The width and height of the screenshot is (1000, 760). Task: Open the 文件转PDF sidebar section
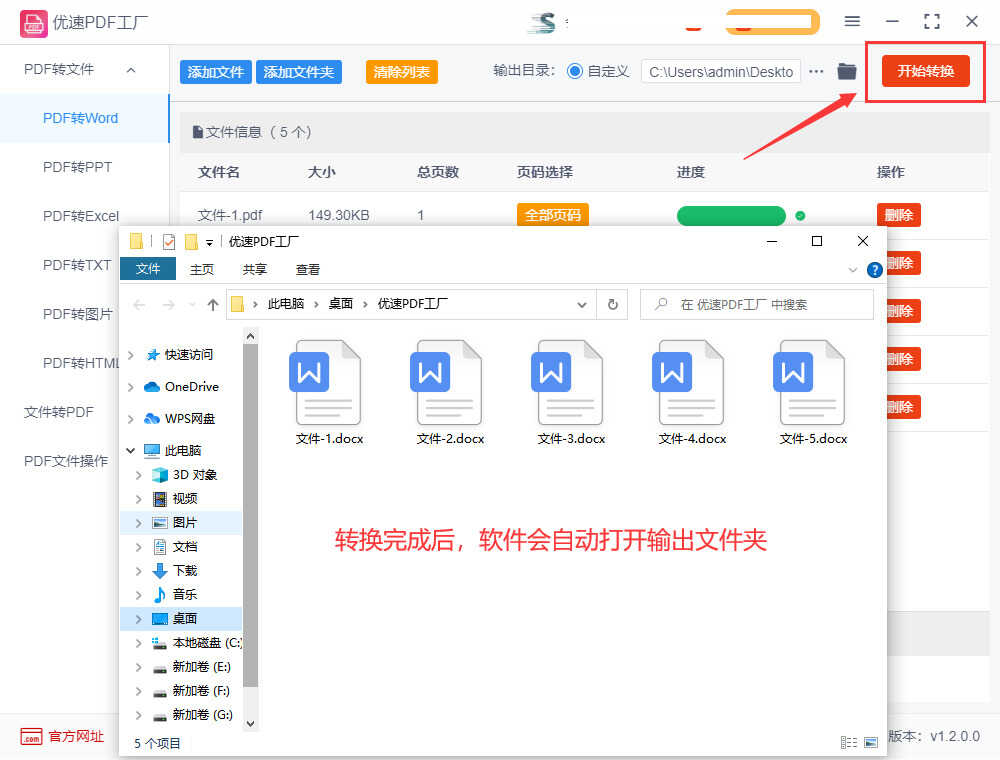[x=59, y=412]
